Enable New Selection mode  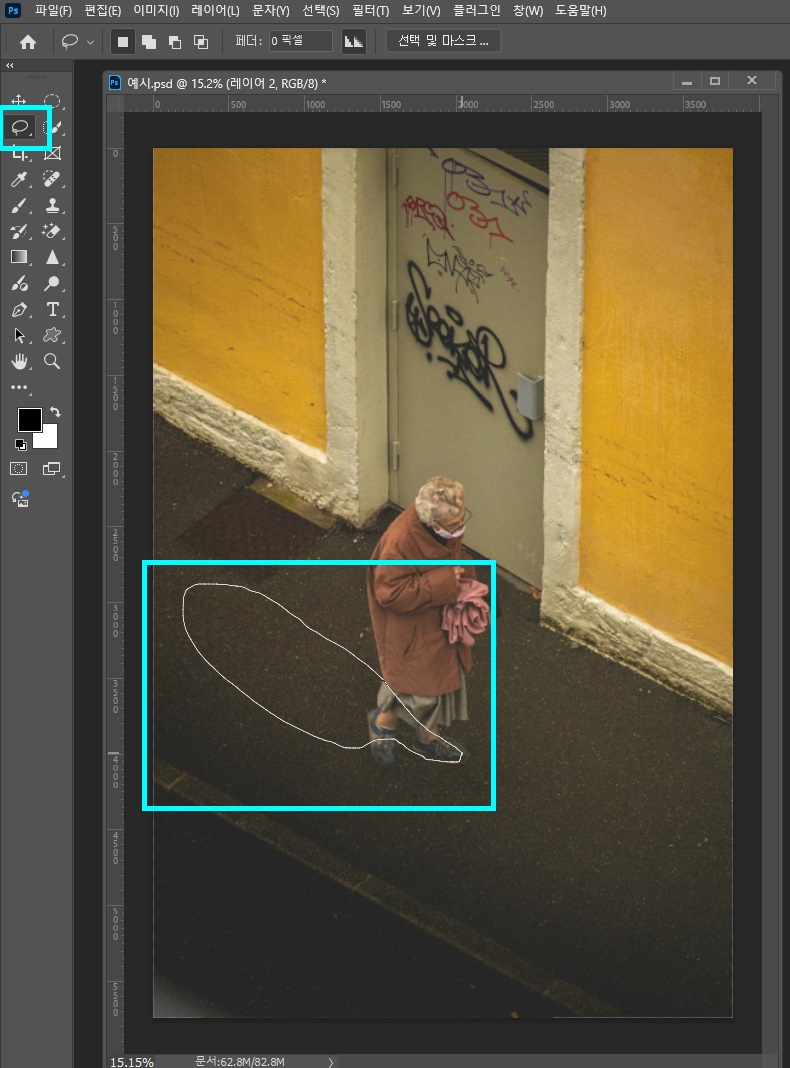pyautogui.click(x=123, y=42)
